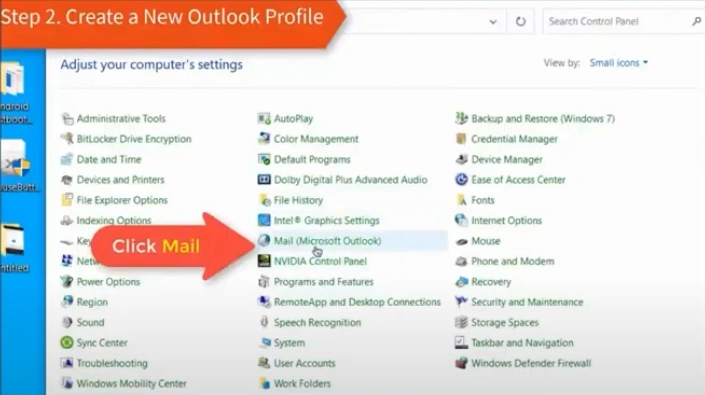Image resolution: width=705 pixels, height=395 pixels.
Task: Click the search magnifier icon
Action: coord(696,21)
